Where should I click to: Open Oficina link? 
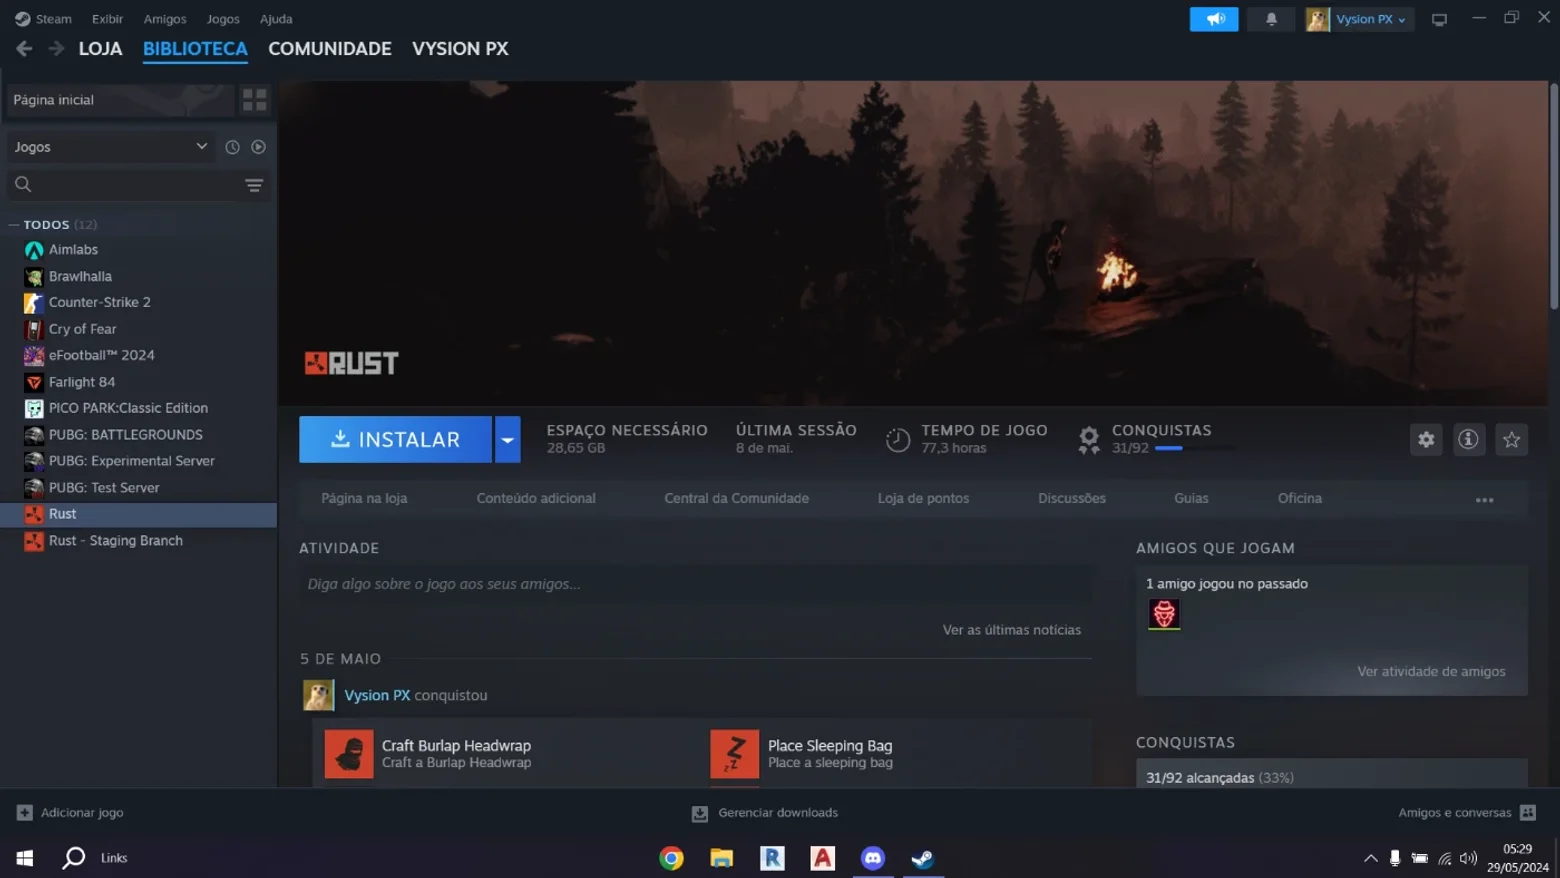click(1300, 498)
